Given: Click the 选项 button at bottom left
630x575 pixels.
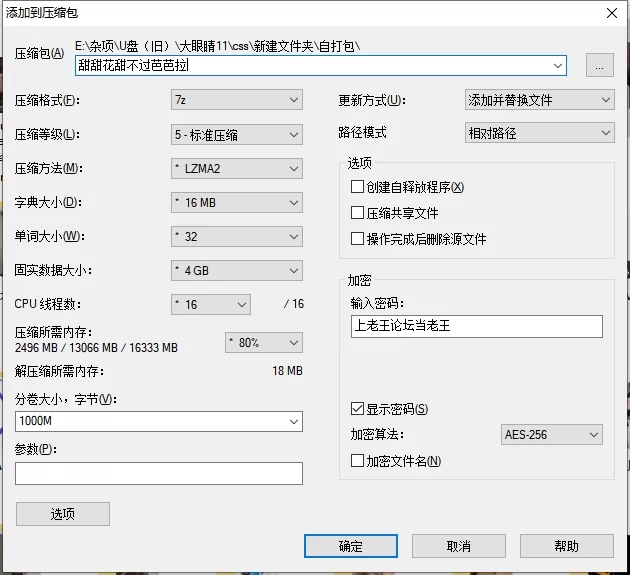Looking at the screenshot, I should [x=63, y=514].
